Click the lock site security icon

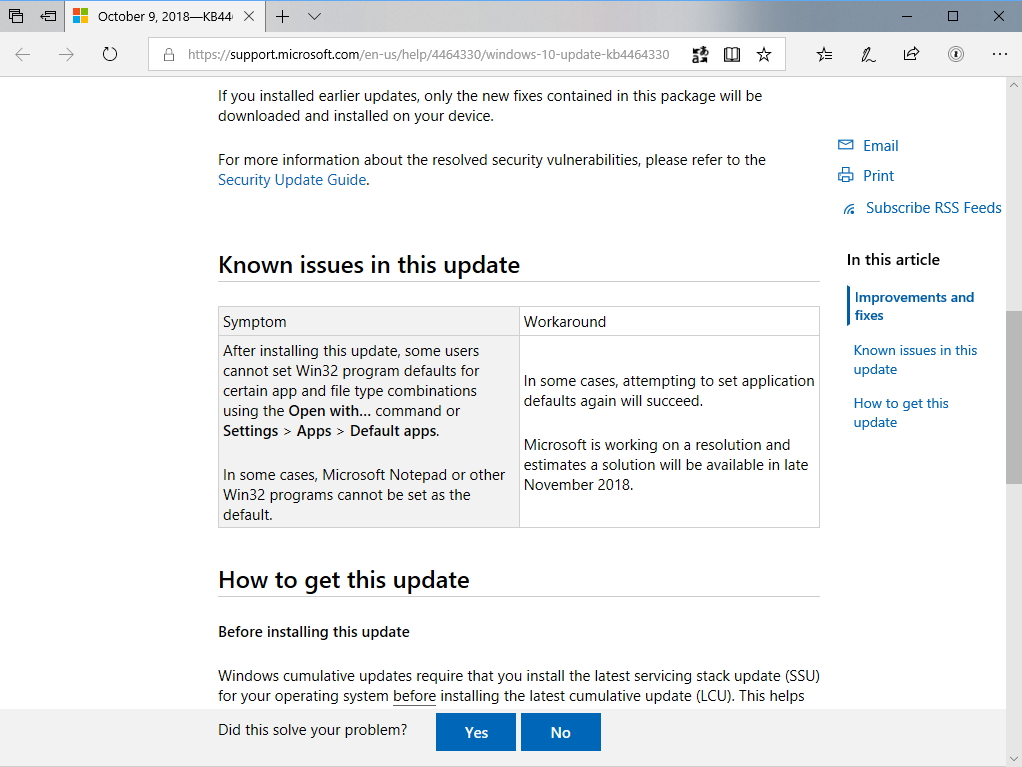coord(169,55)
